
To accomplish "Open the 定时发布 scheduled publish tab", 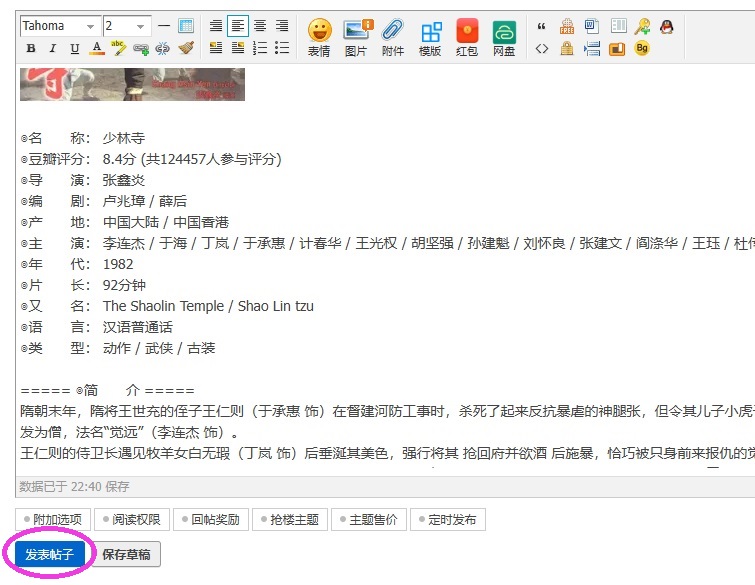I will (x=449, y=520).
